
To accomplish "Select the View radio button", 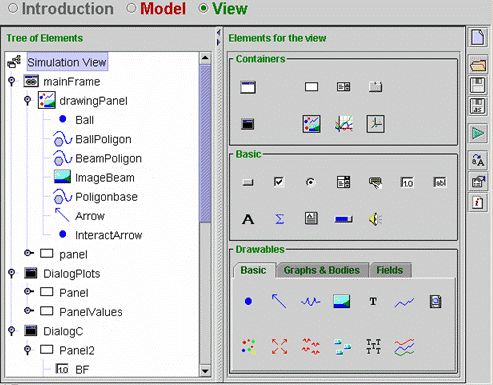I will [x=203, y=8].
